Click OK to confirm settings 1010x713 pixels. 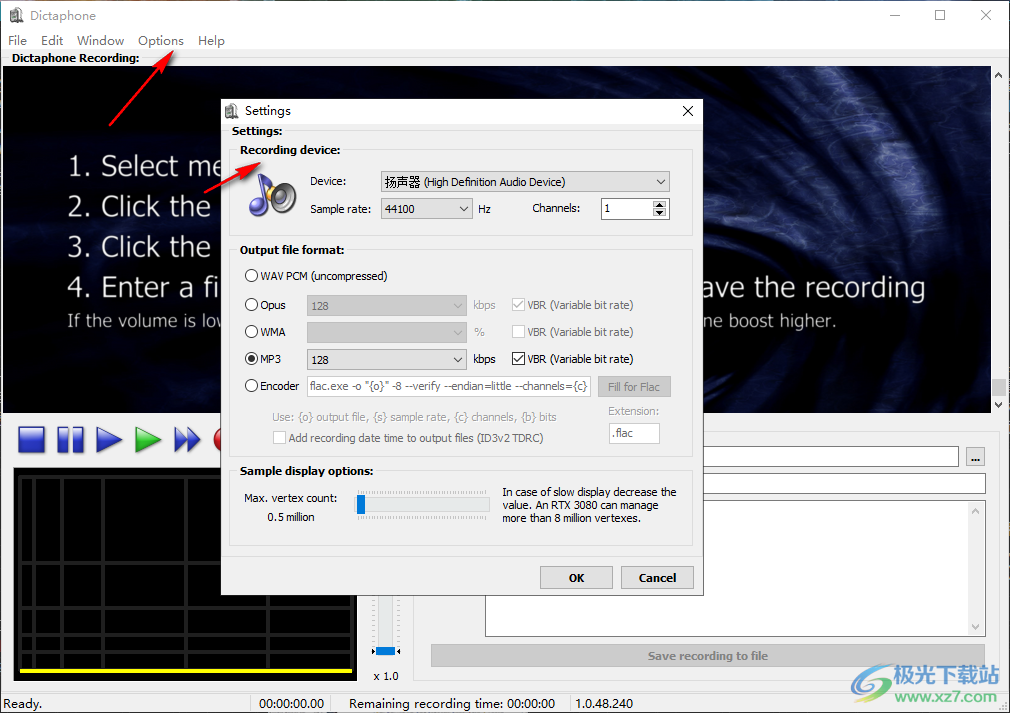pos(576,578)
